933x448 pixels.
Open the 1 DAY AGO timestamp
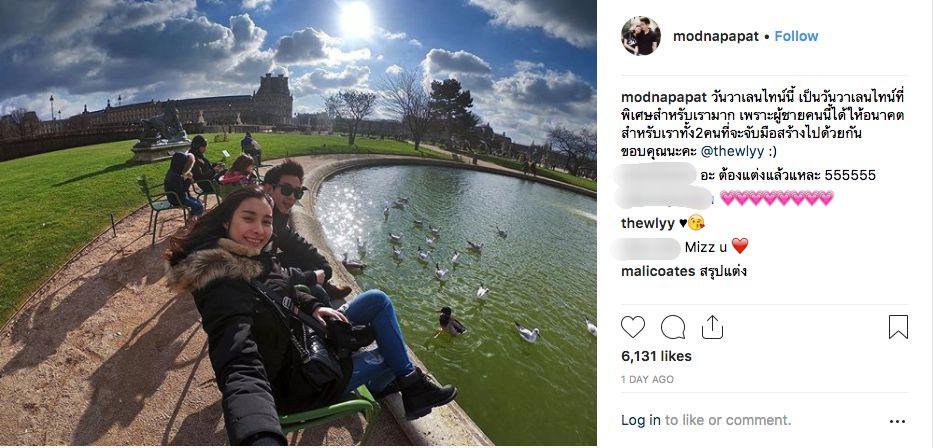click(647, 380)
